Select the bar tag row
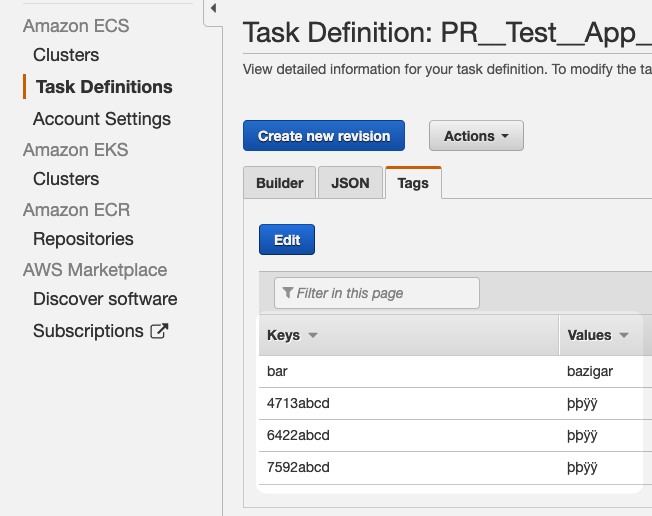The image size is (652, 516). (455, 371)
